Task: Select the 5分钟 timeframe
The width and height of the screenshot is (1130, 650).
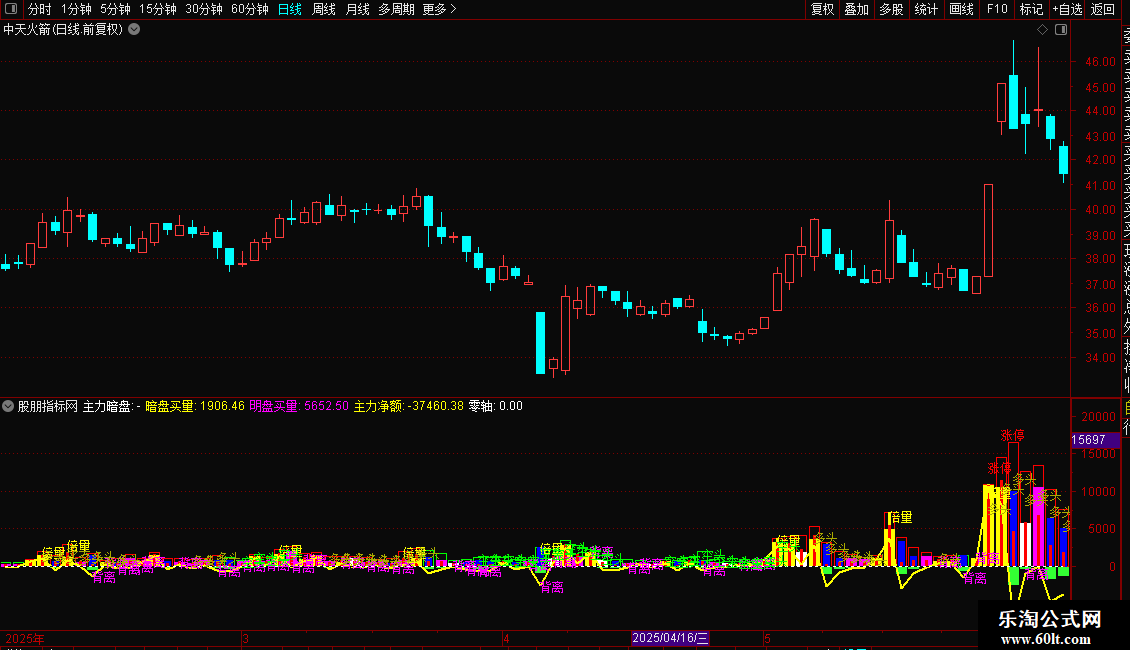Action: click(x=115, y=9)
